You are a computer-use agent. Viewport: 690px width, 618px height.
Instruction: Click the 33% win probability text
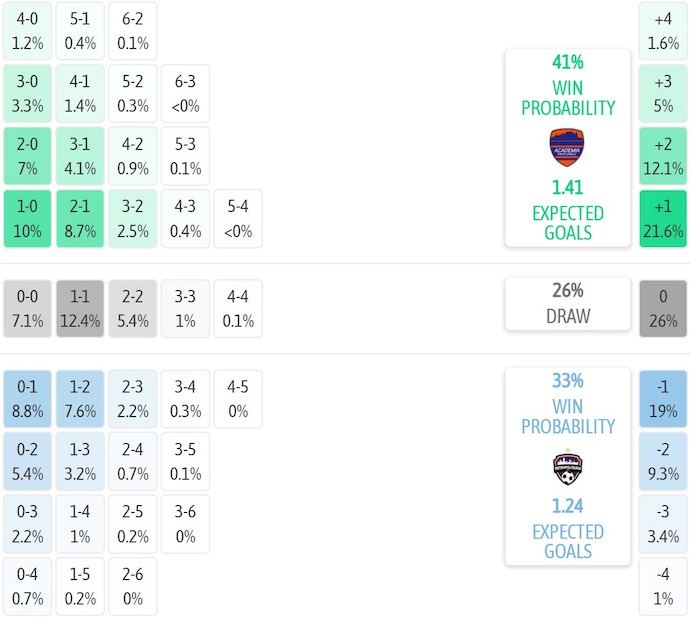coord(567,381)
